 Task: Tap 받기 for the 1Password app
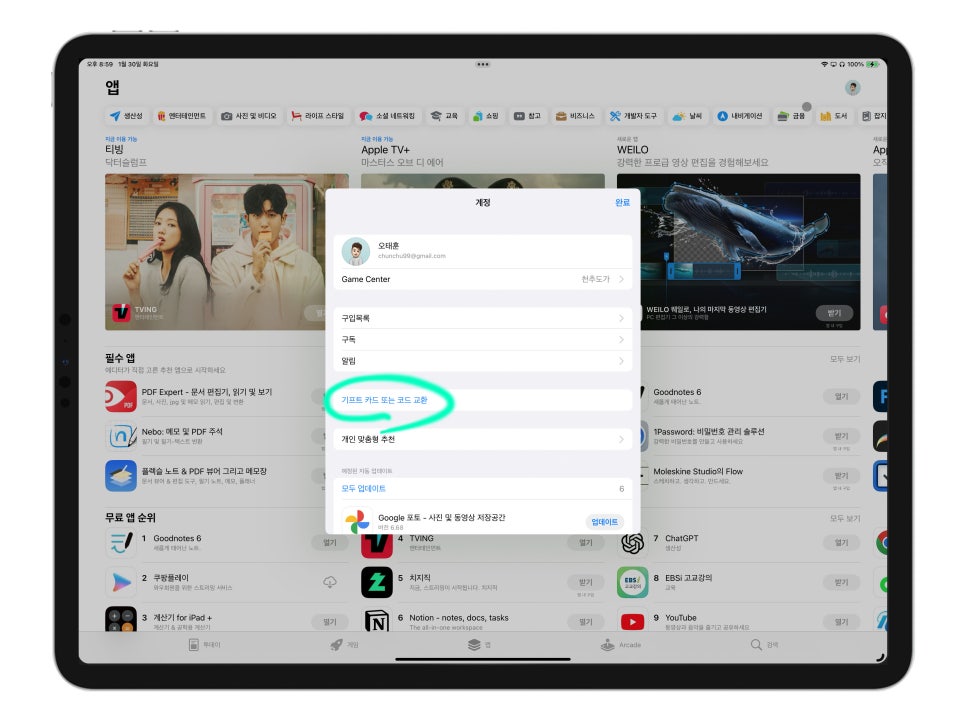[x=842, y=436]
